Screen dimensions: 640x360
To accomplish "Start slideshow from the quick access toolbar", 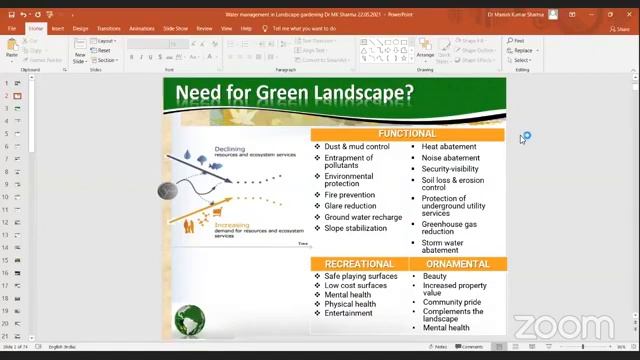I will click(x=50, y=15).
